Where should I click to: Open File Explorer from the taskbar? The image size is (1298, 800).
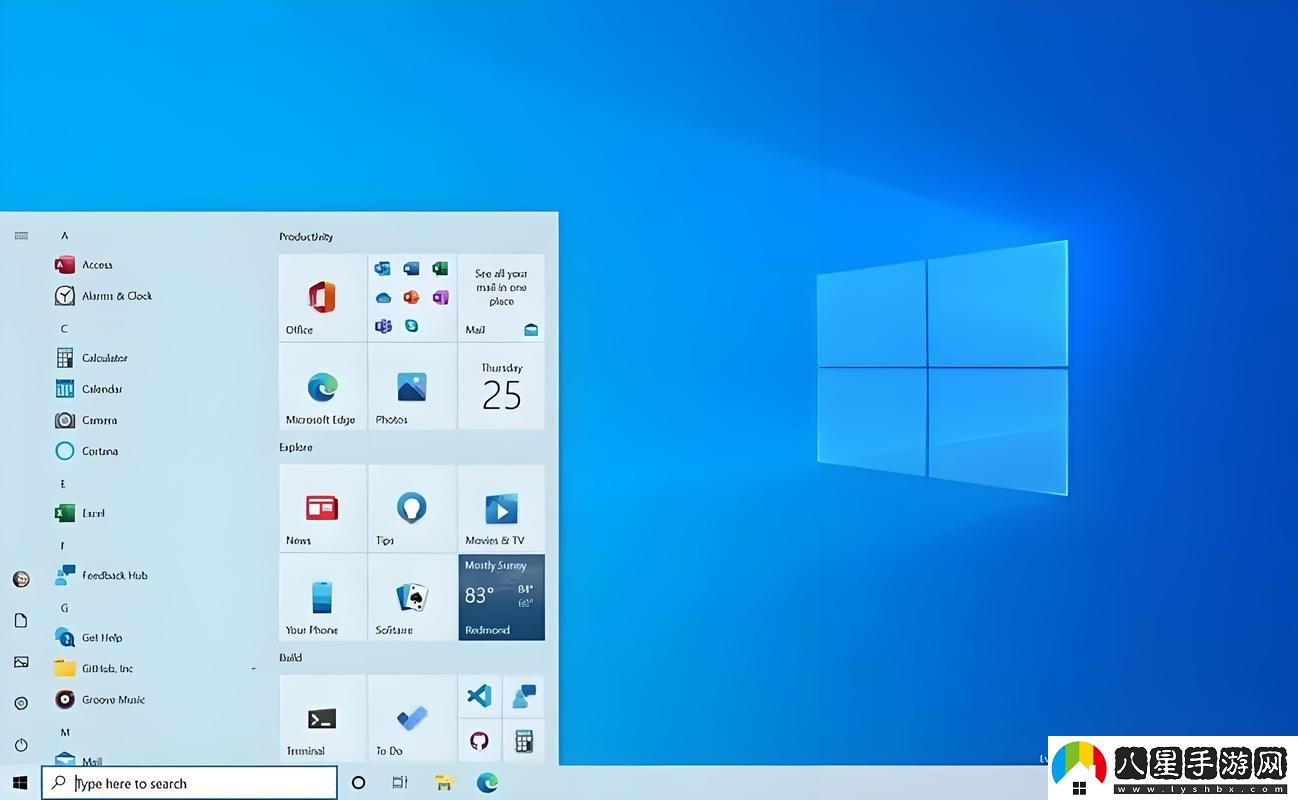[443, 783]
